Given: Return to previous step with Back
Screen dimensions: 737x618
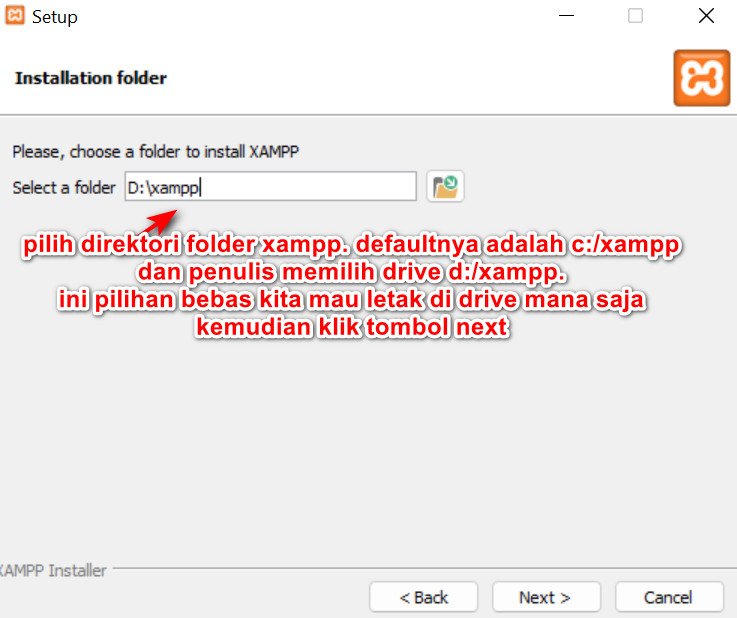Looking at the screenshot, I should (423, 597).
